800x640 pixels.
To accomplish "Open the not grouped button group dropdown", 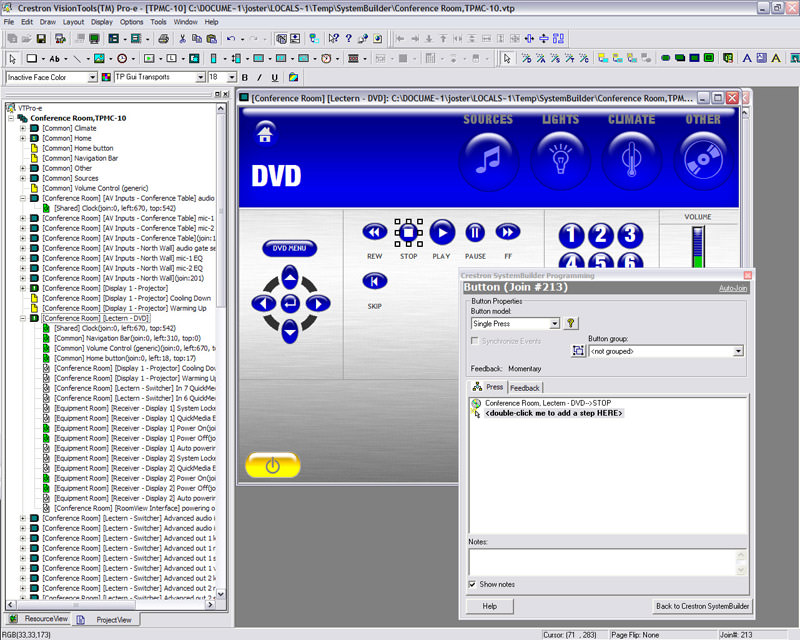I will coord(738,351).
